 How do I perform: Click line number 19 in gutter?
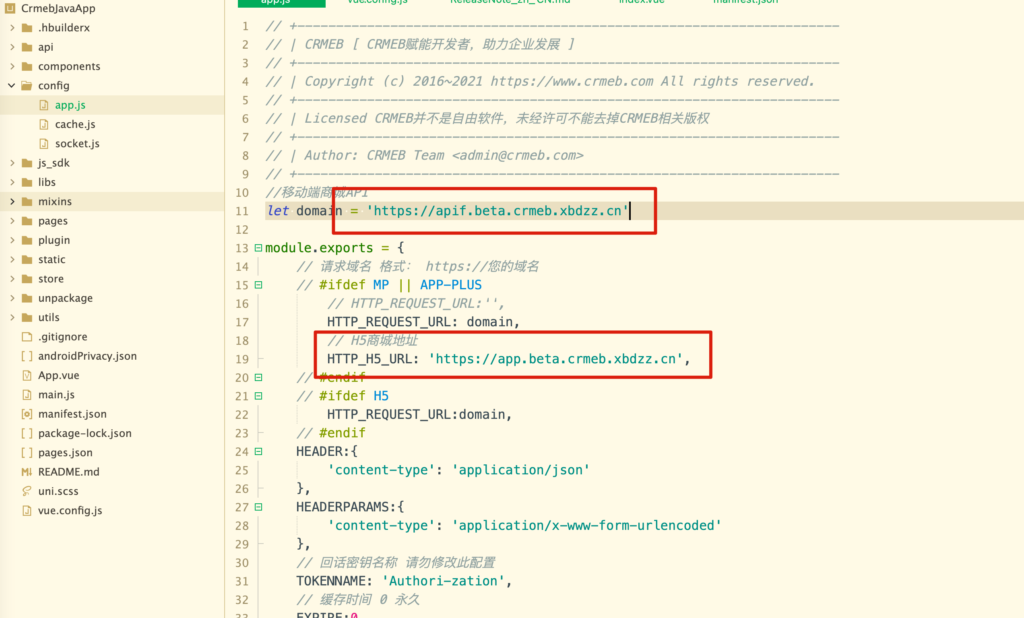click(x=242, y=359)
